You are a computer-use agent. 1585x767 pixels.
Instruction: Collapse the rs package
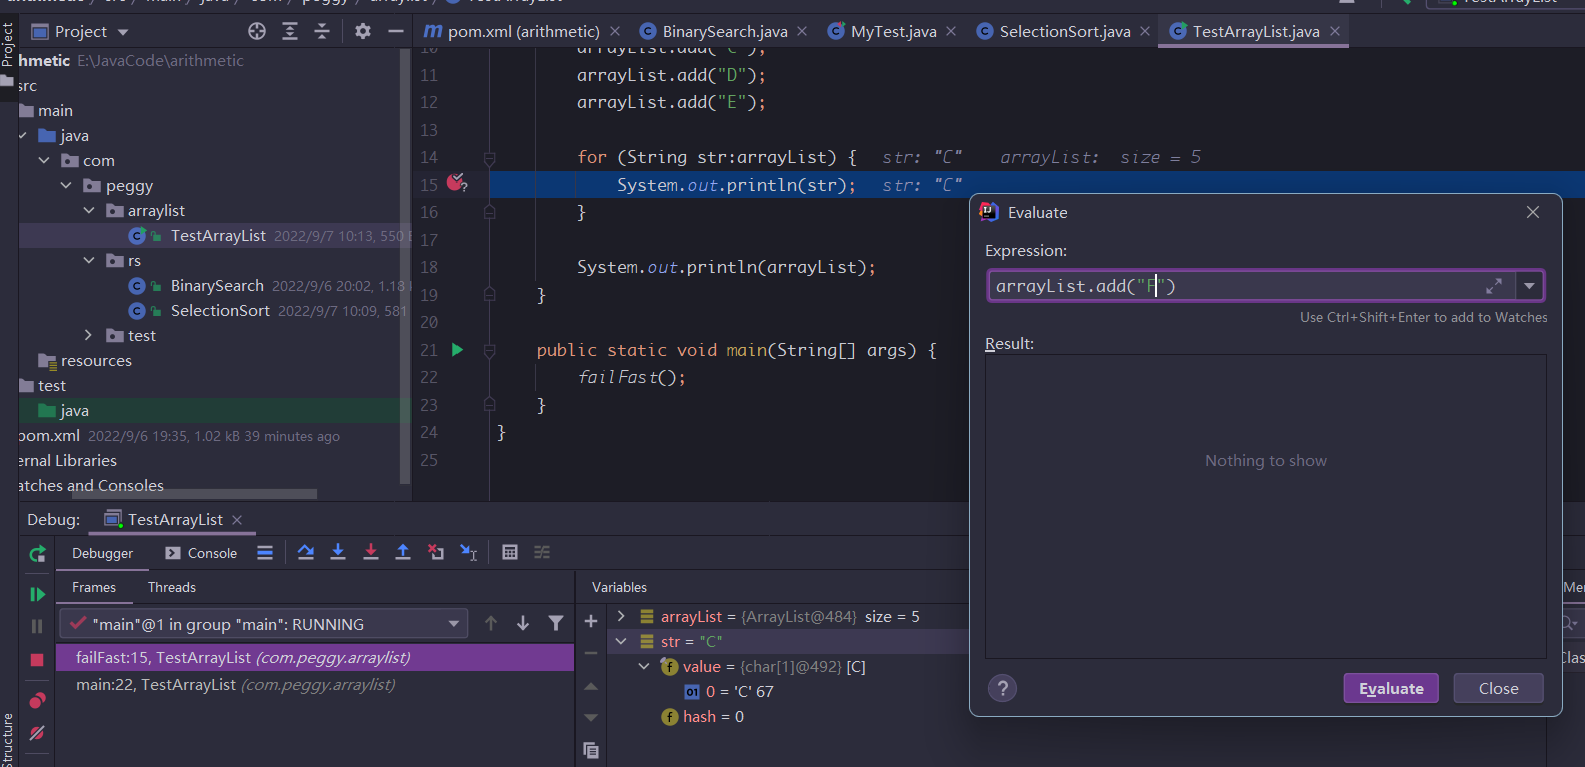point(89,260)
